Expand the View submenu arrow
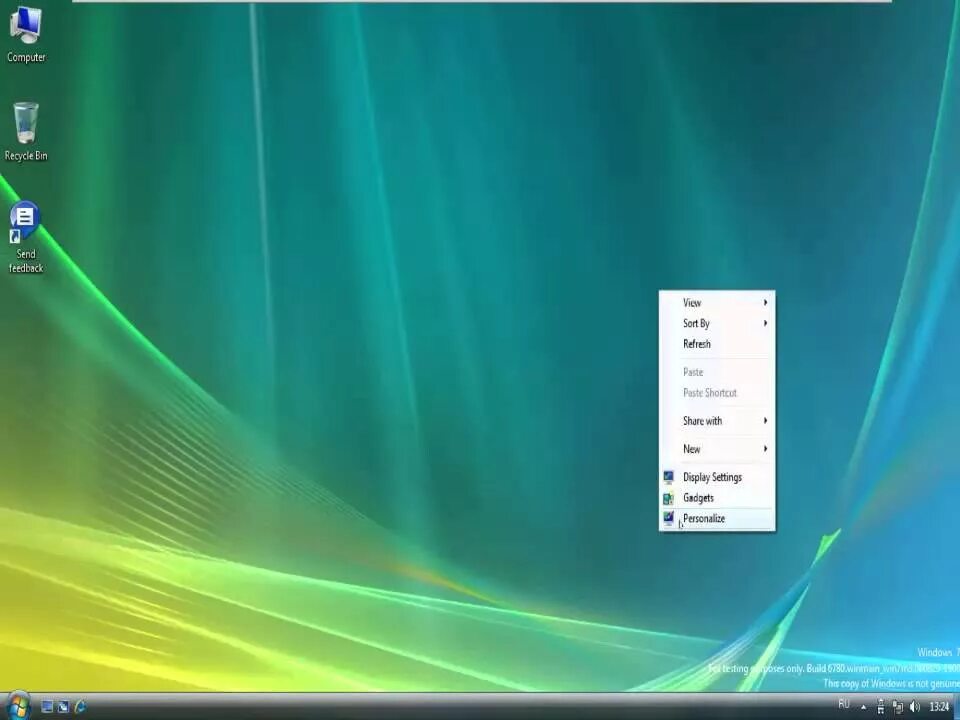The height and width of the screenshot is (720, 960). [765, 302]
